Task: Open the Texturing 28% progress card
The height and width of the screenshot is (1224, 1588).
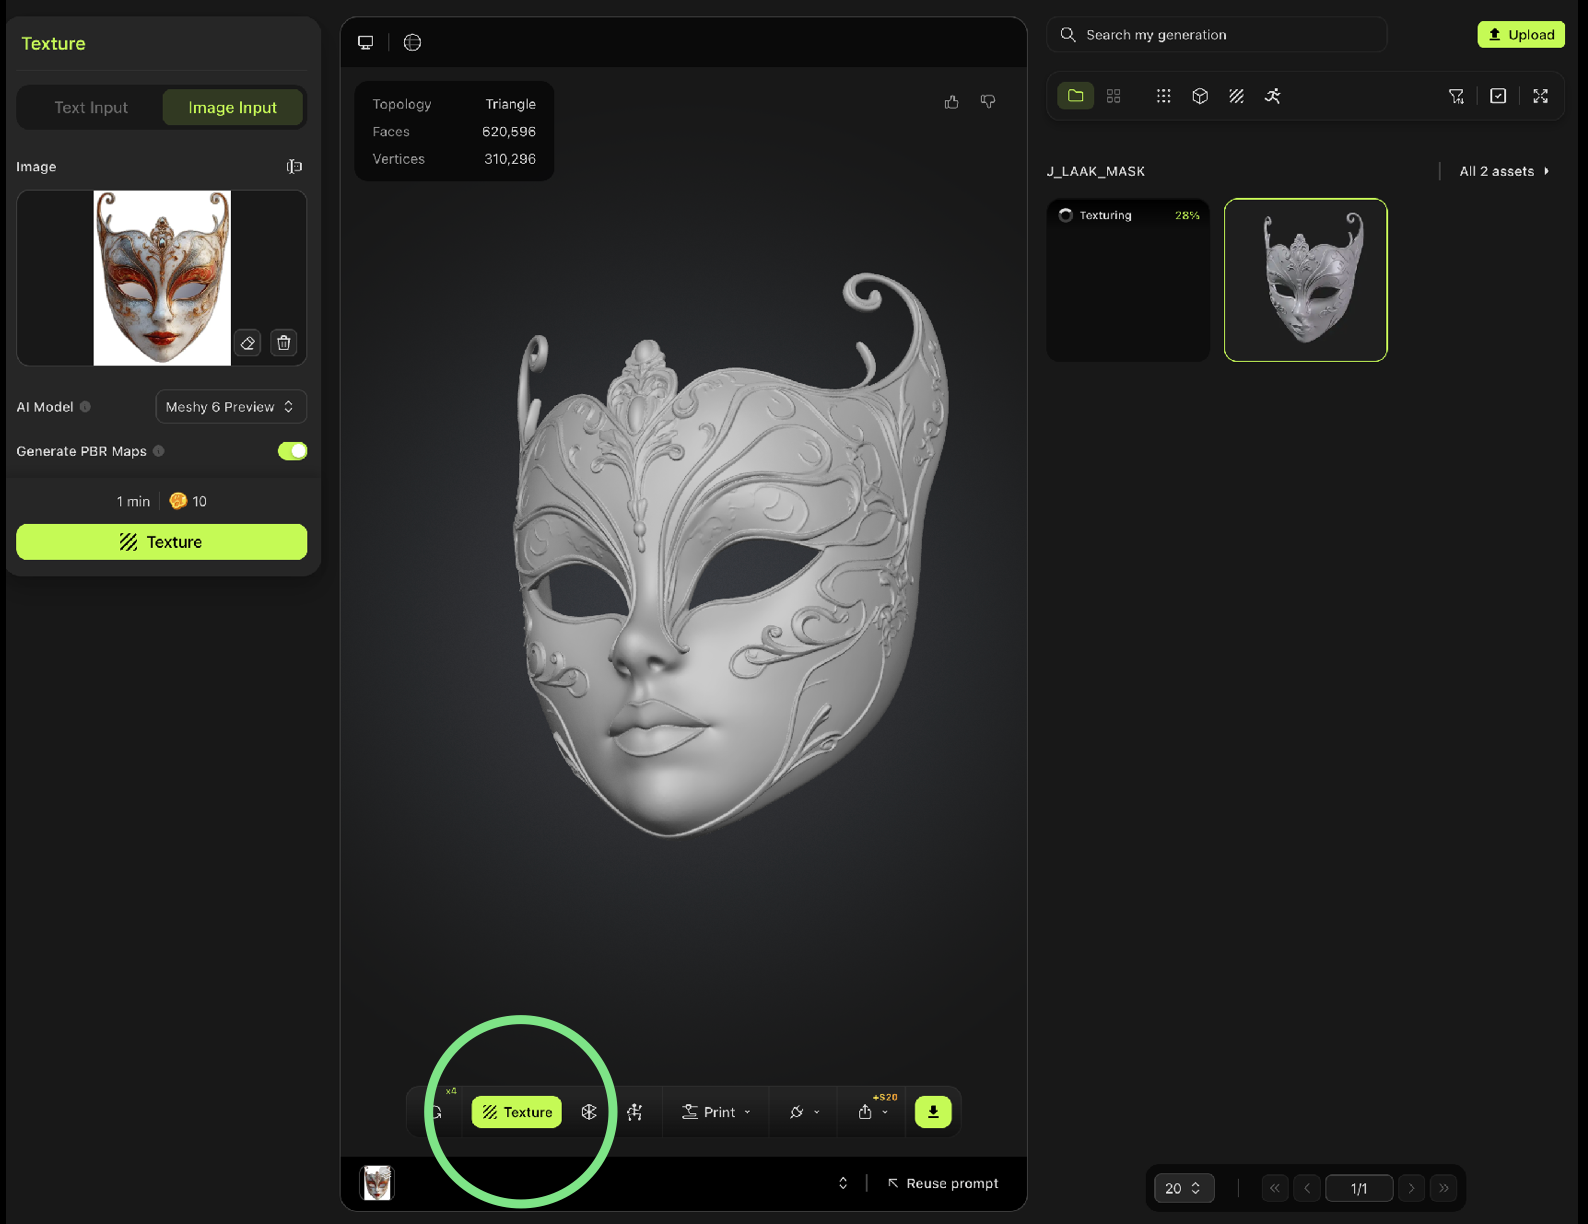Action: (1128, 280)
